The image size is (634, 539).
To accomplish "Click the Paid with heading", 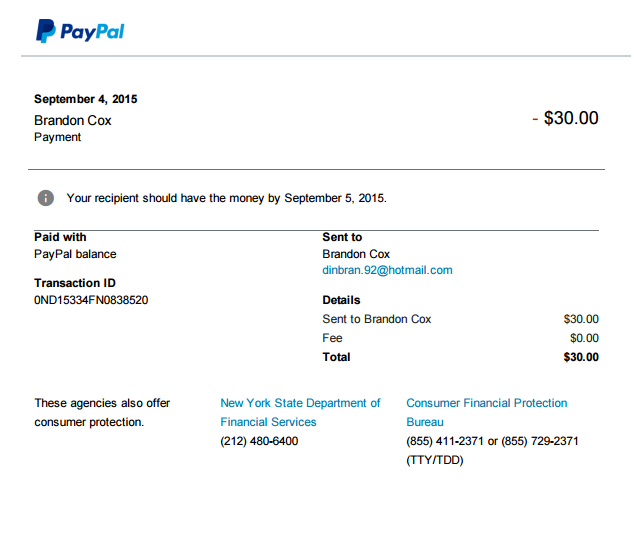I will (60, 237).
